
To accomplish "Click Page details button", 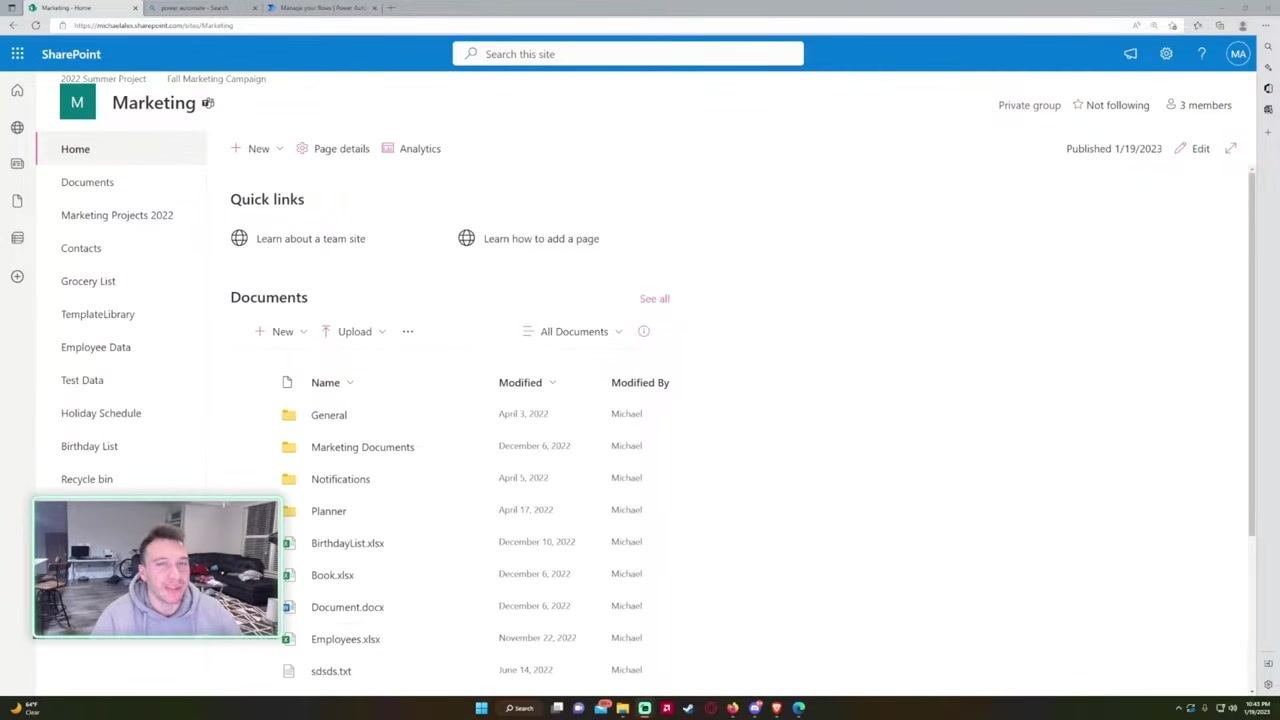I will [332, 148].
